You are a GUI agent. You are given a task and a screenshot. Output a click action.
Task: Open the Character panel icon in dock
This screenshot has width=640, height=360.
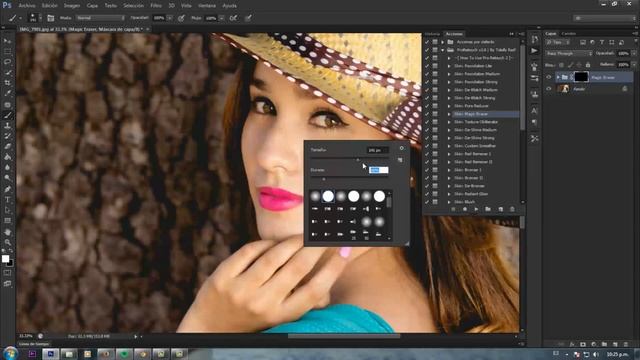tap(534, 111)
